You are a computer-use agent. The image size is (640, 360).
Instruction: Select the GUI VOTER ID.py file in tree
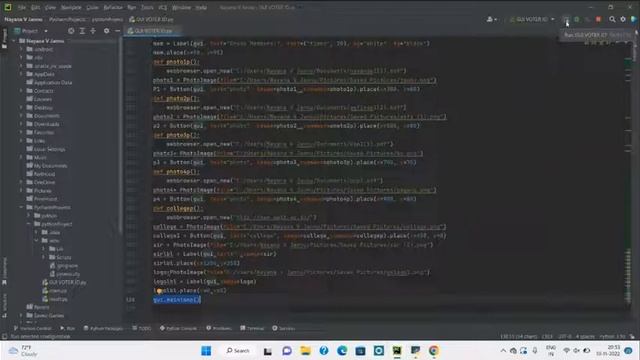[64, 282]
